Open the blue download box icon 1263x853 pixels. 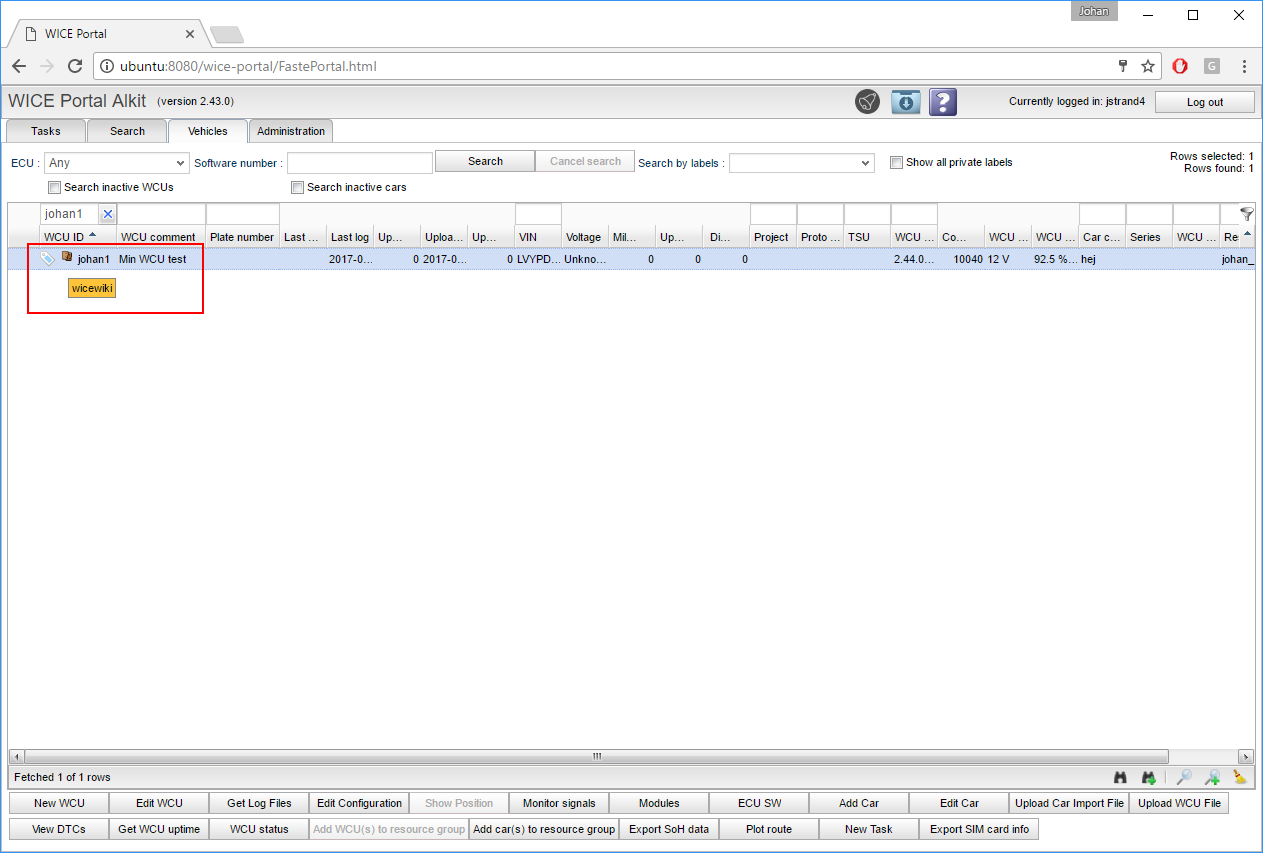[x=905, y=102]
